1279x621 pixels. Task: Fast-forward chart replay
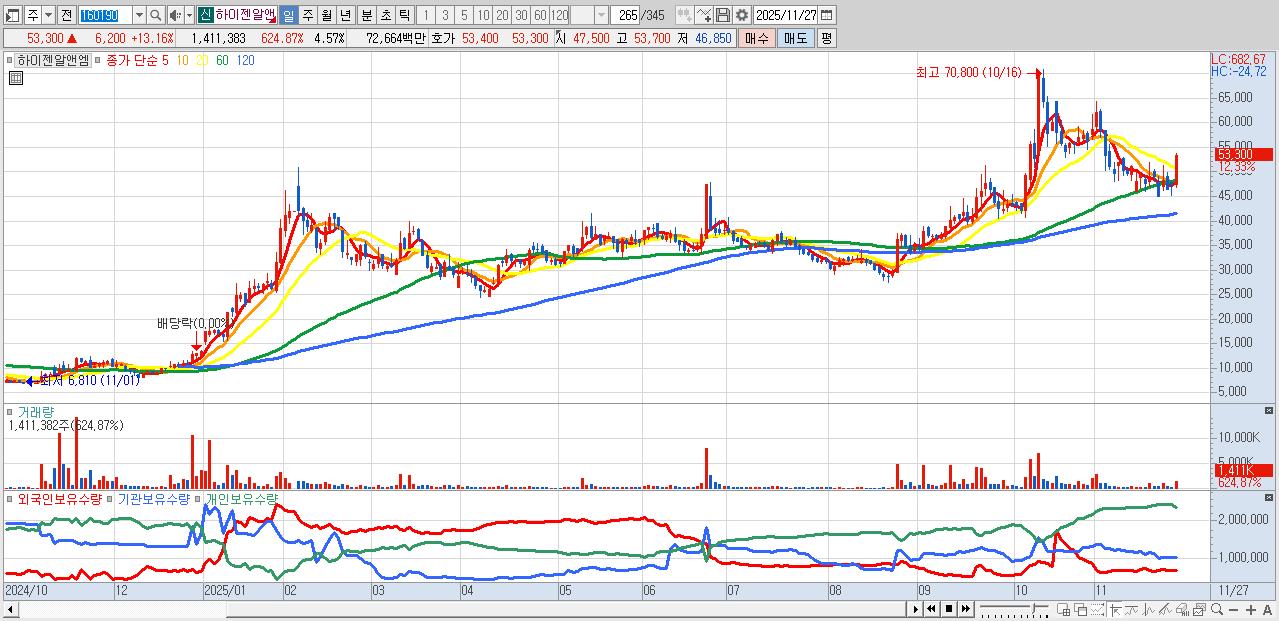[966, 609]
